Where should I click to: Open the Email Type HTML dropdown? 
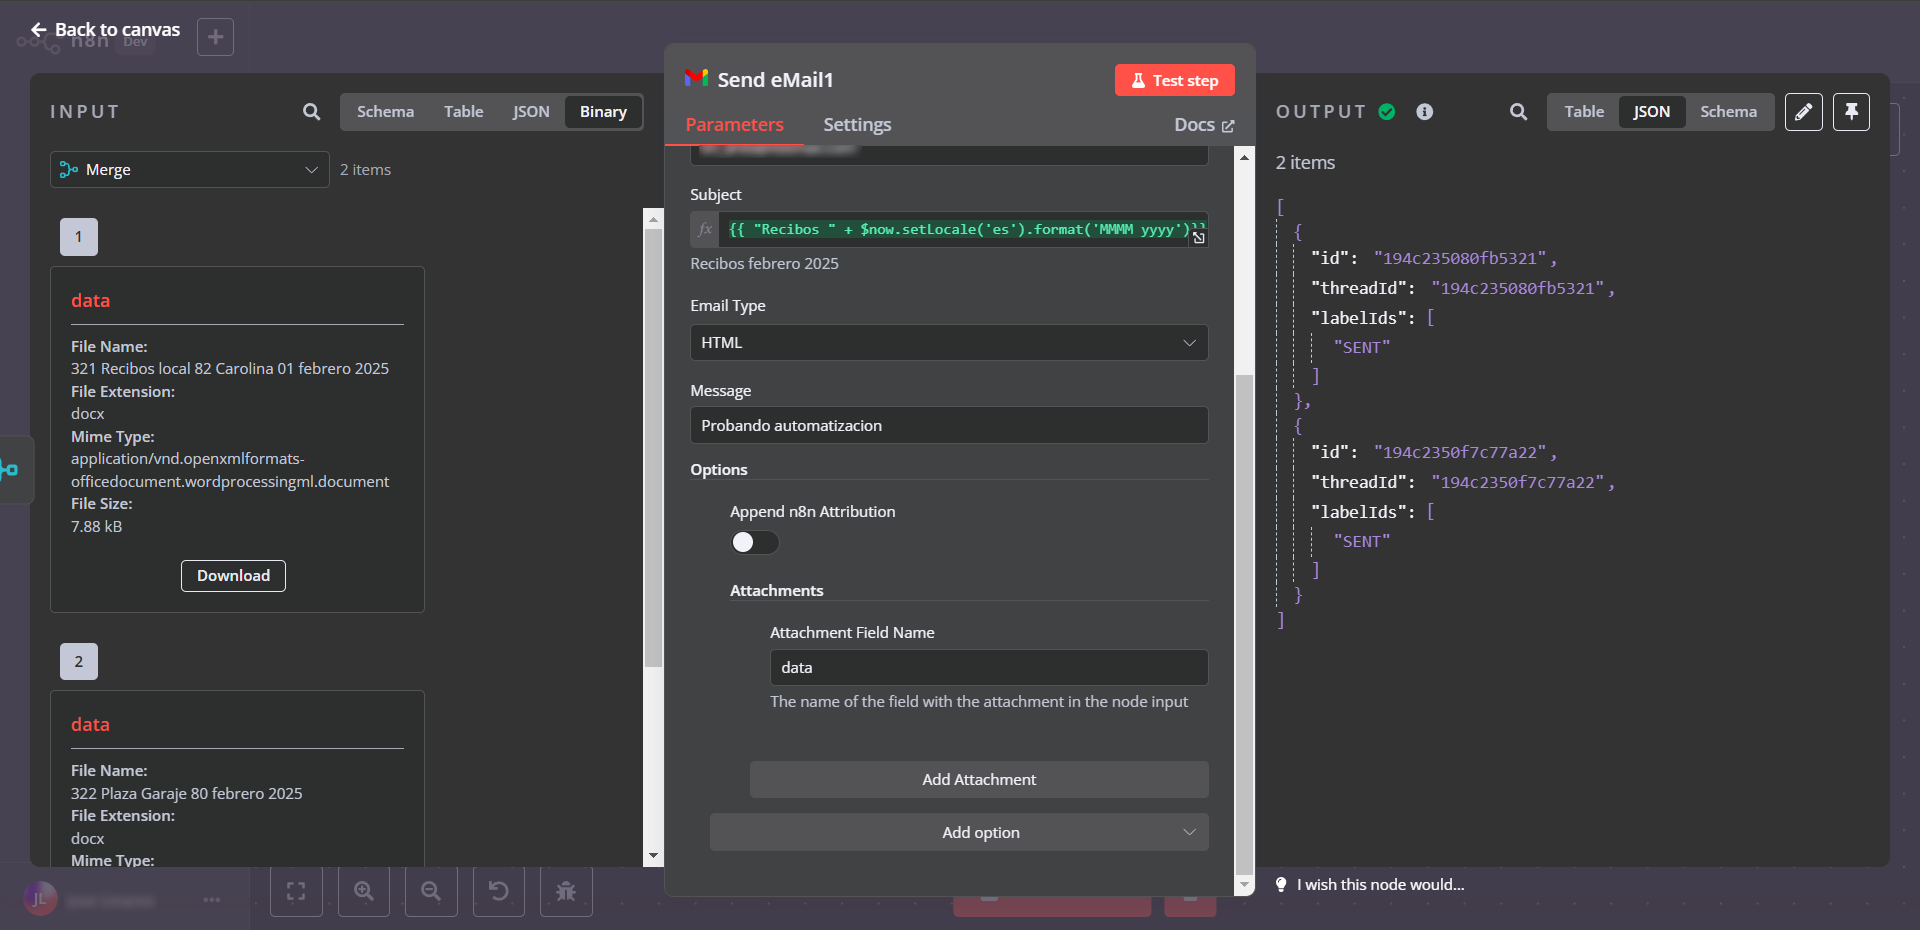click(949, 343)
